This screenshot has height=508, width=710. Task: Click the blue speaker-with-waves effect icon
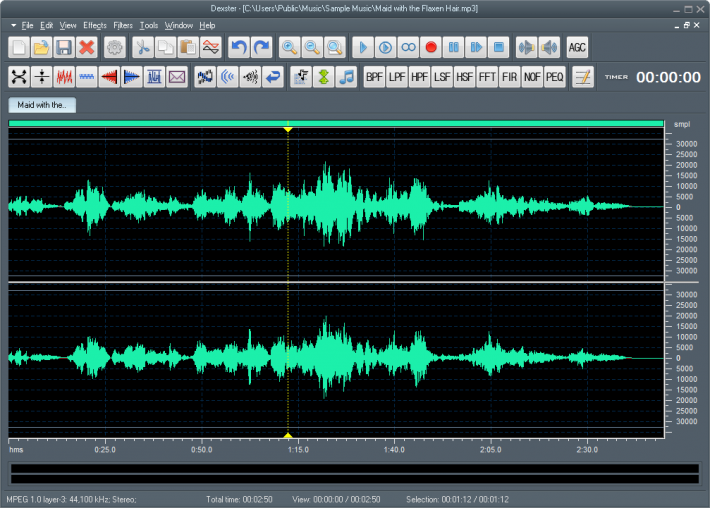coord(205,77)
